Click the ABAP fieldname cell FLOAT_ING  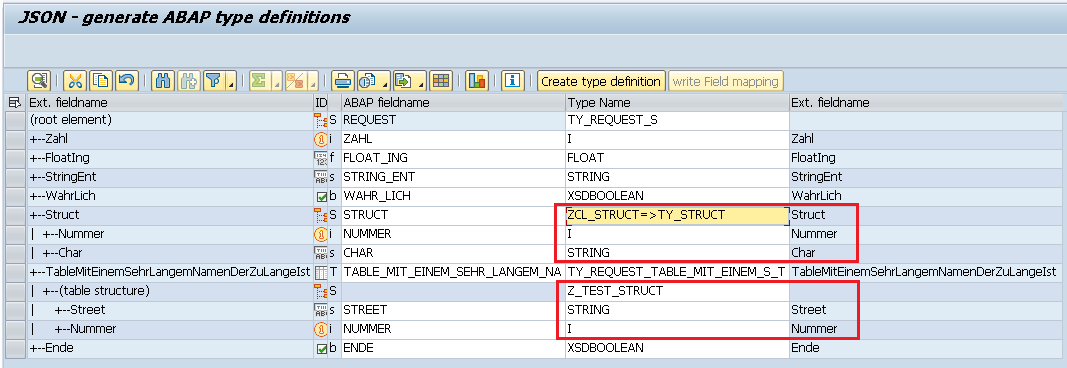click(453, 158)
